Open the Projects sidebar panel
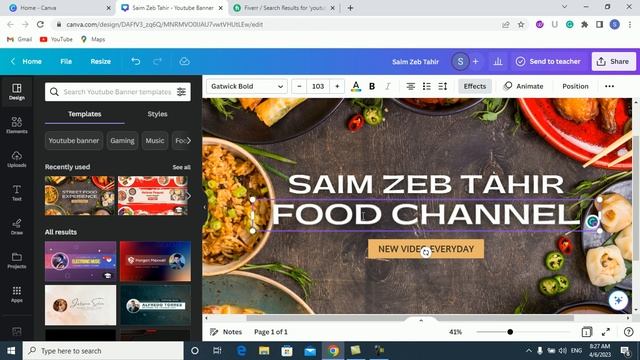 point(17,260)
